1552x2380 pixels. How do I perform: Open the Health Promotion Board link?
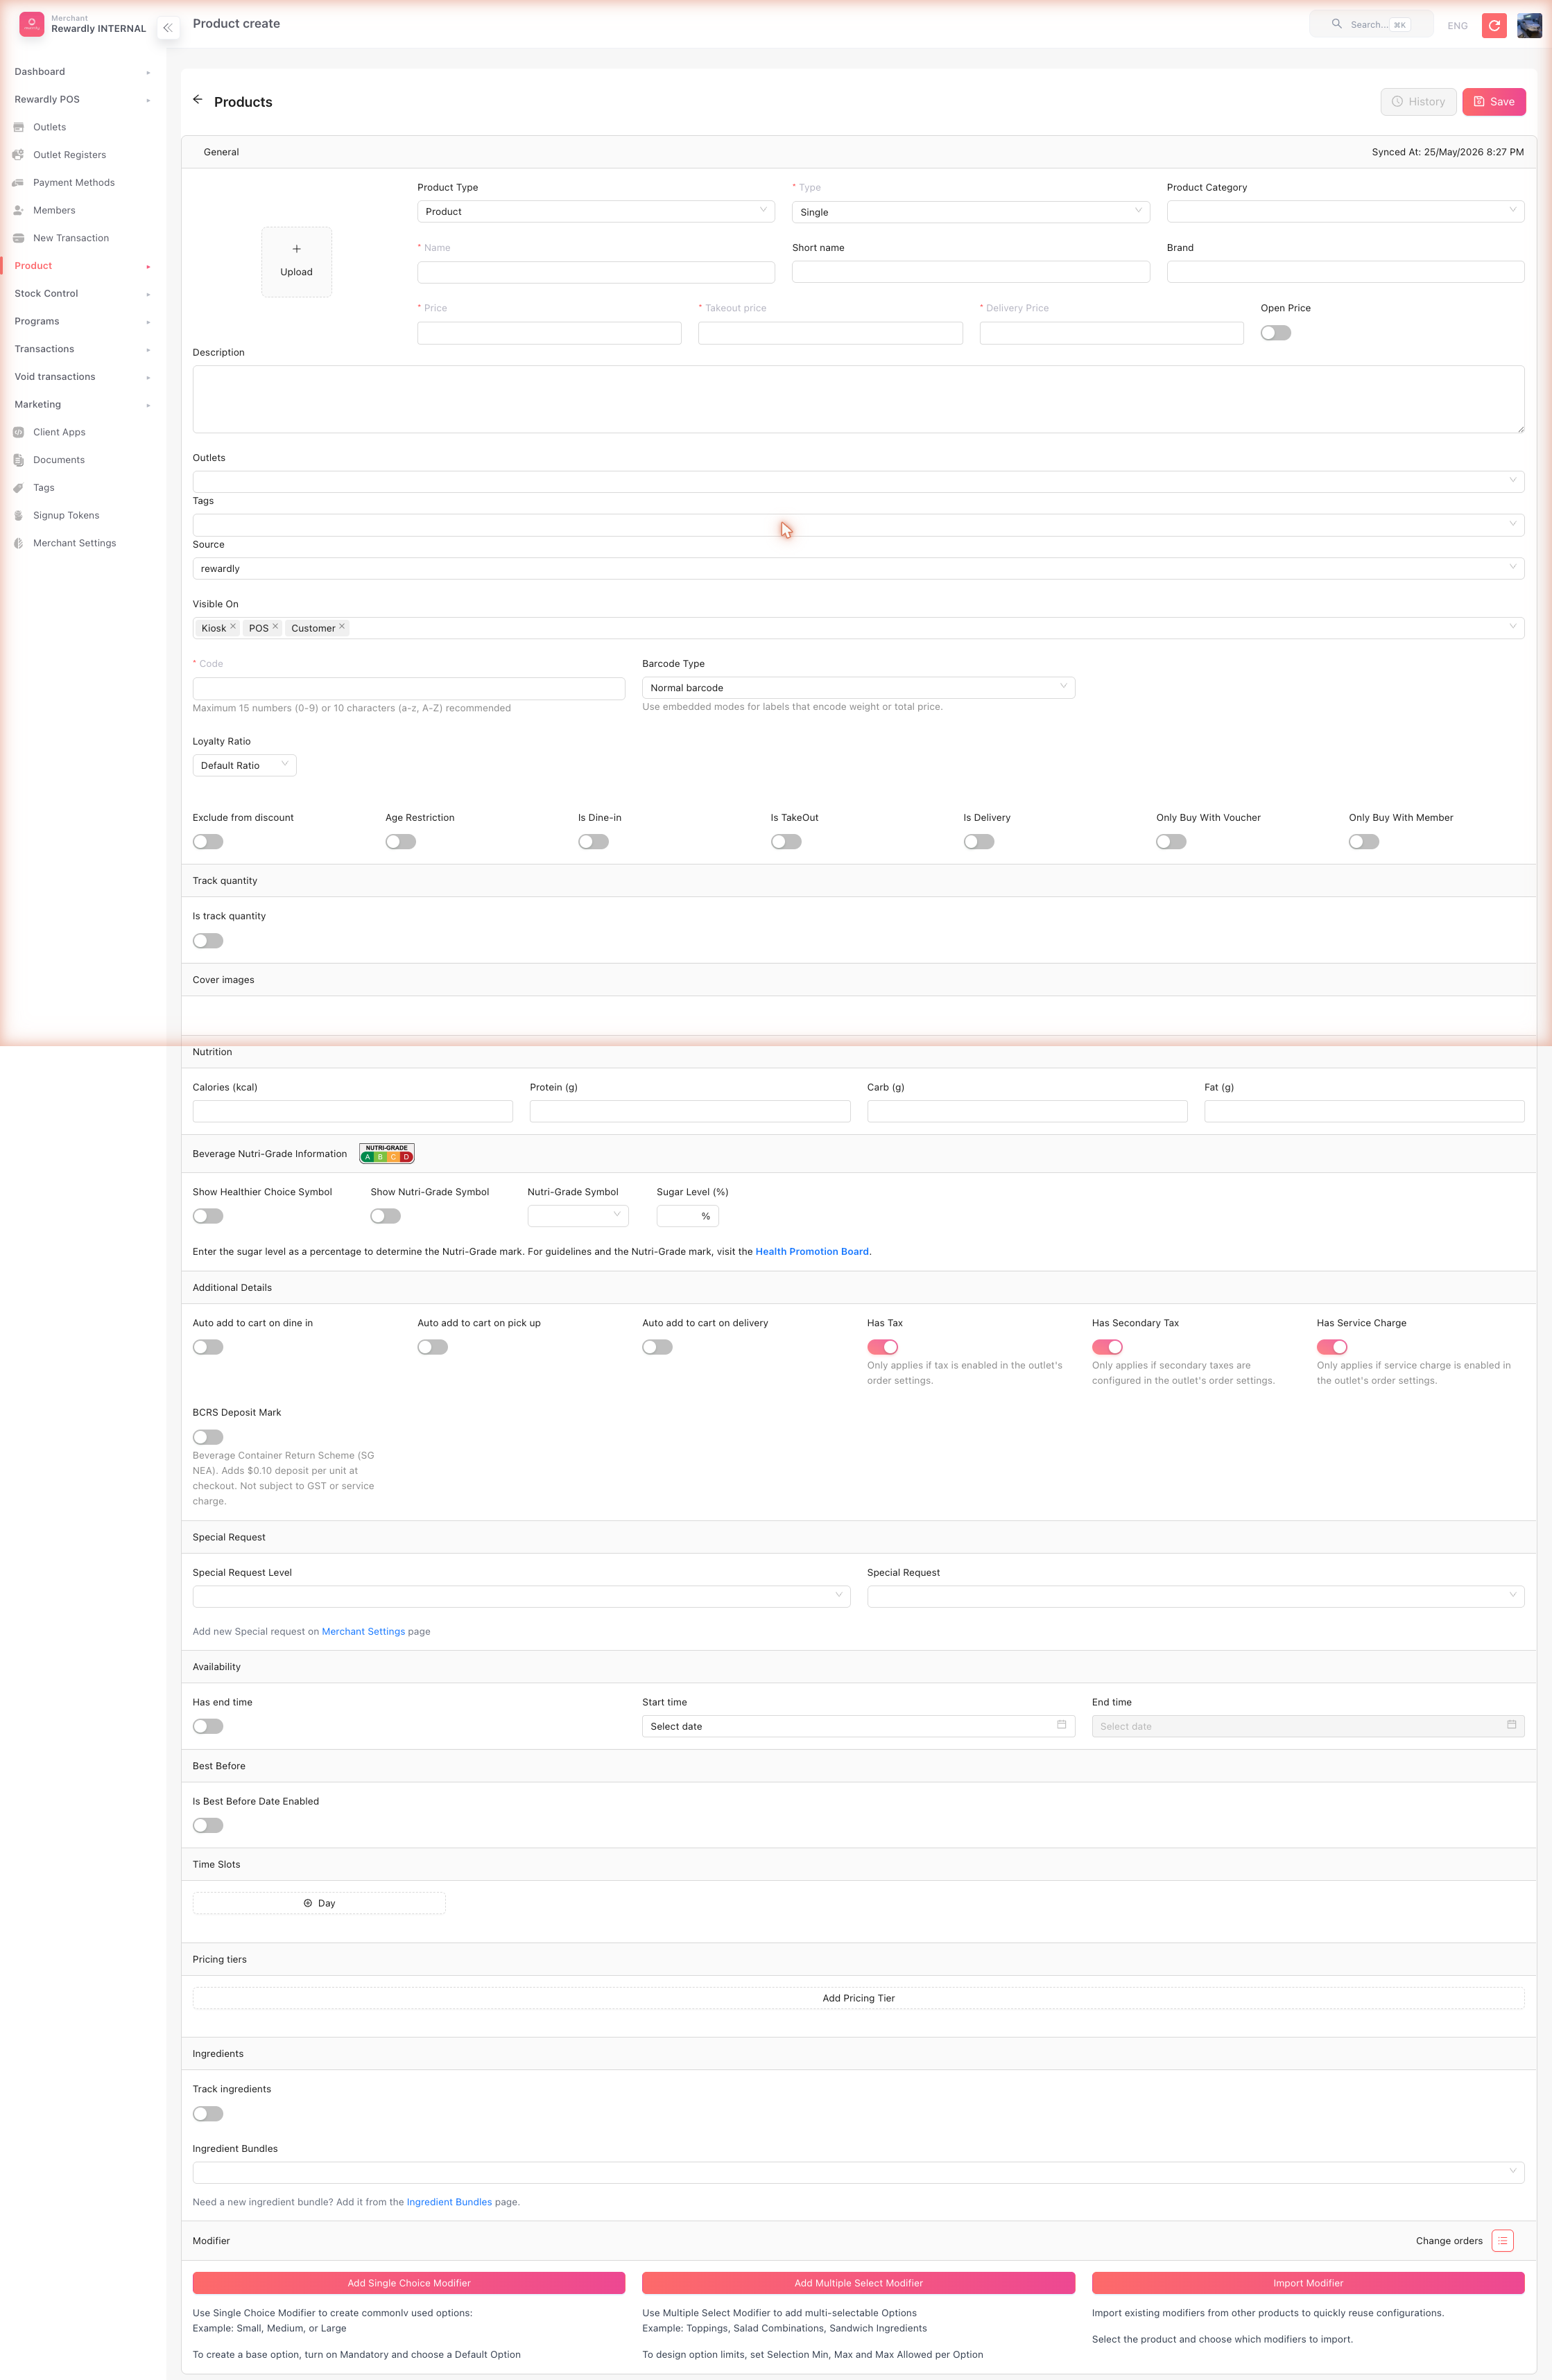click(x=812, y=1251)
